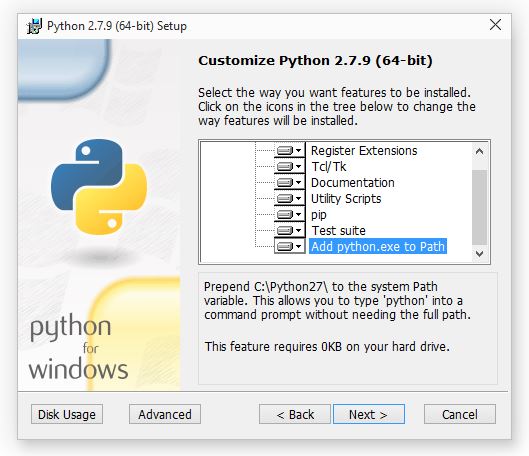Click the Python setup installer icon in the title bar

(x=34, y=26)
